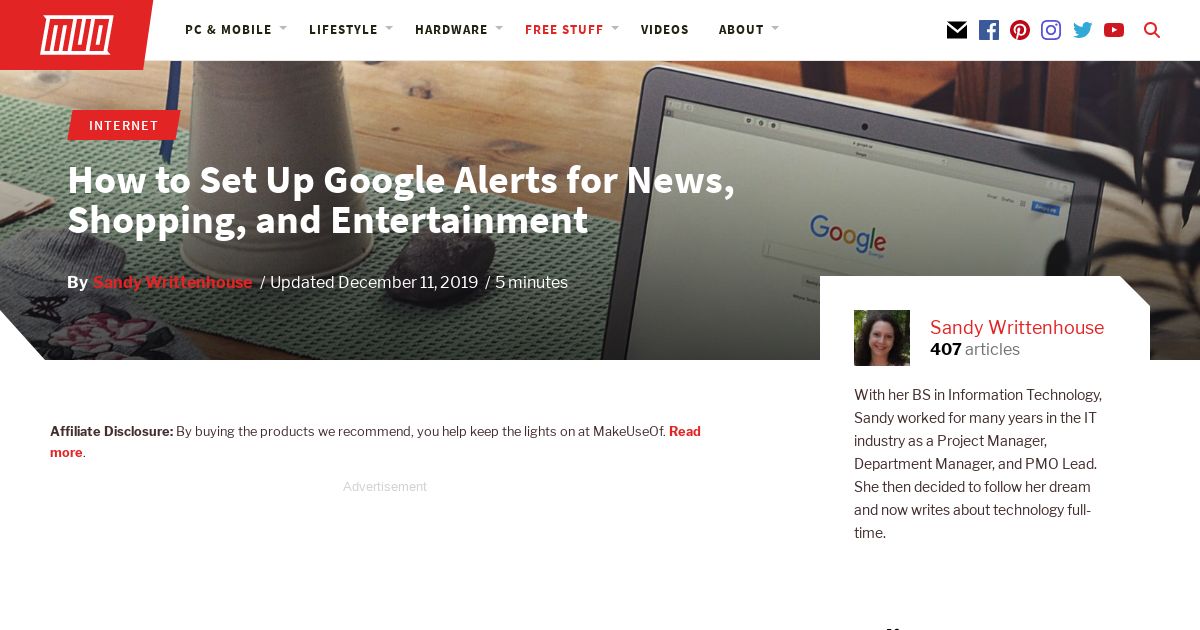Click the Updated December 11, 2019 date
This screenshot has height=630, width=1200.
pyautogui.click(x=374, y=283)
